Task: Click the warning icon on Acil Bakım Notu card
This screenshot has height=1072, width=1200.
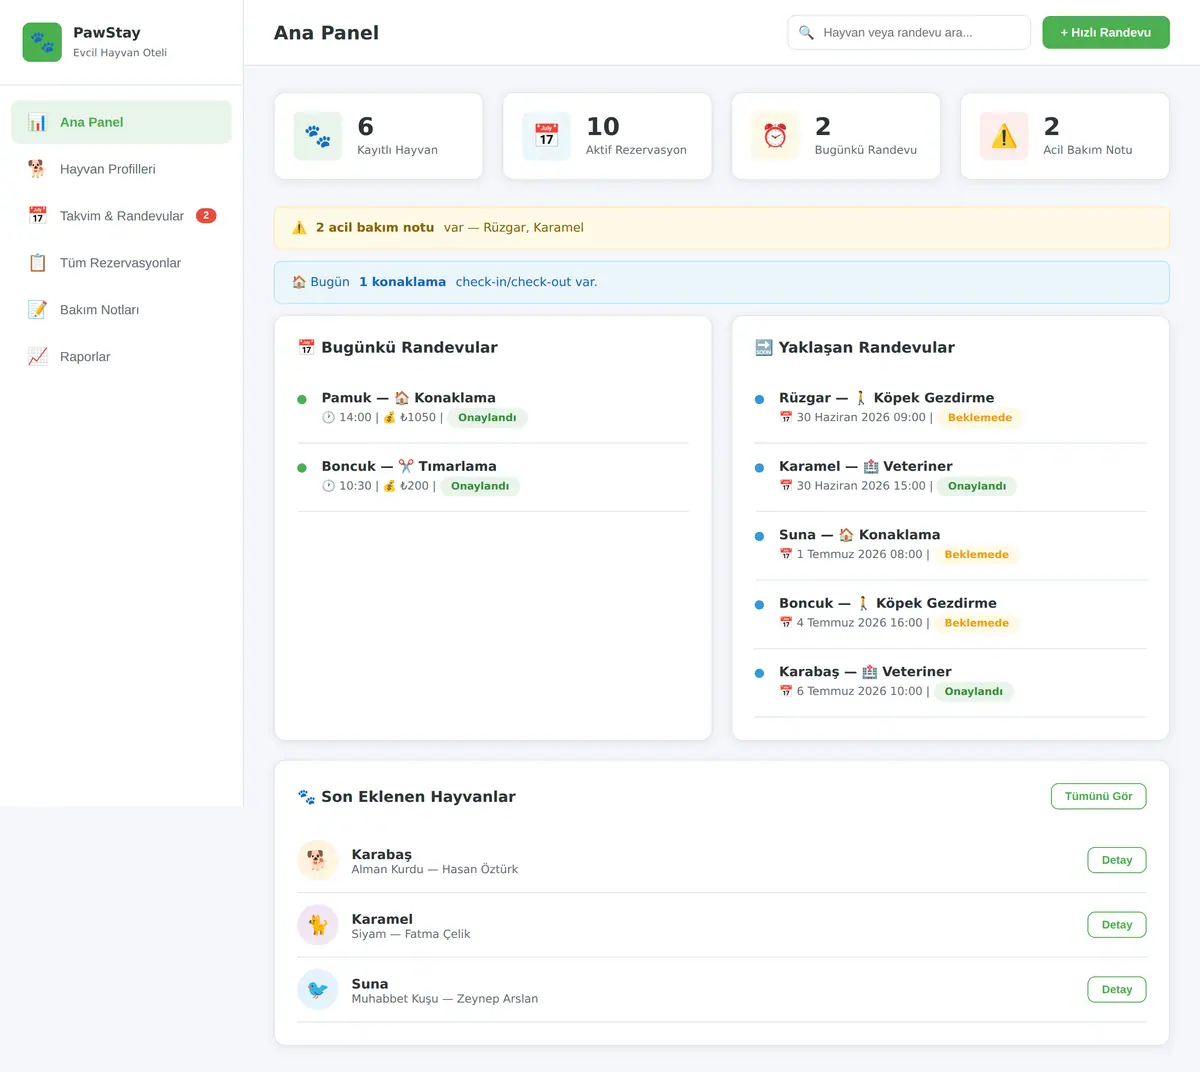Action: pyautogui.click(x=1004, y=136)
